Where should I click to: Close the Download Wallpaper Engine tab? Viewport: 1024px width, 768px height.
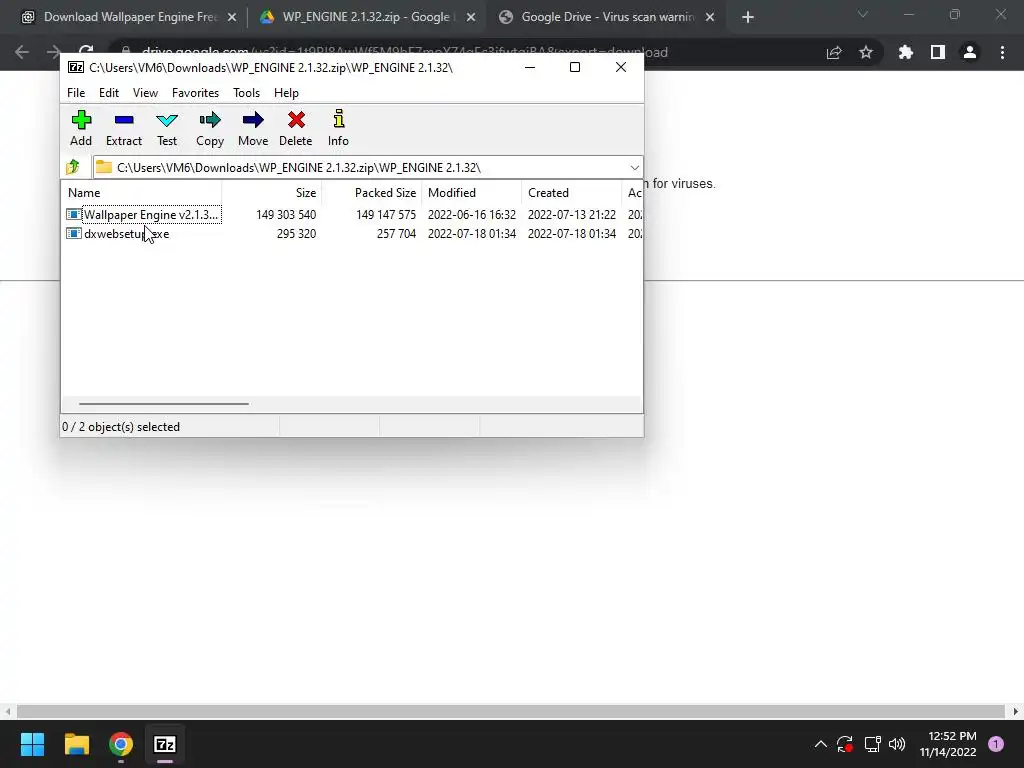[x=232, y=18]
